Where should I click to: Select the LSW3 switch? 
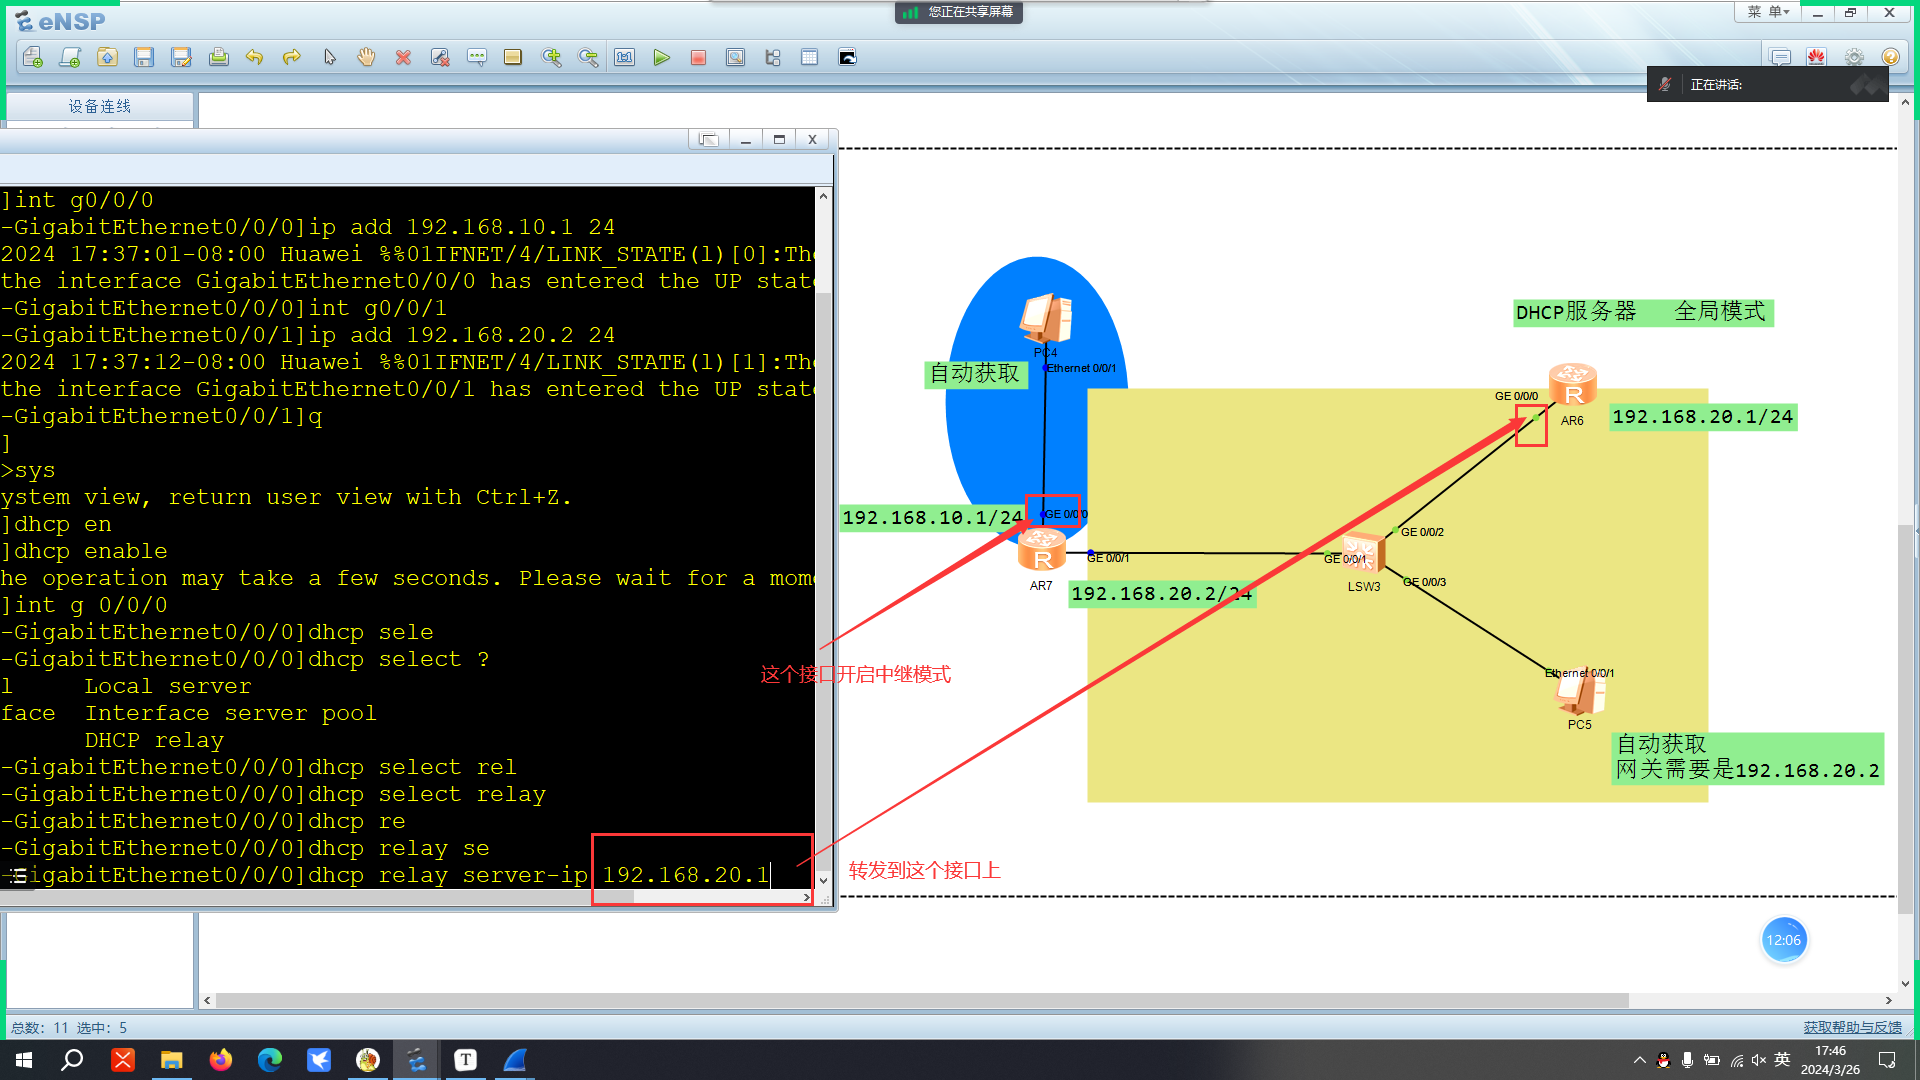(x=1362, y=552)
